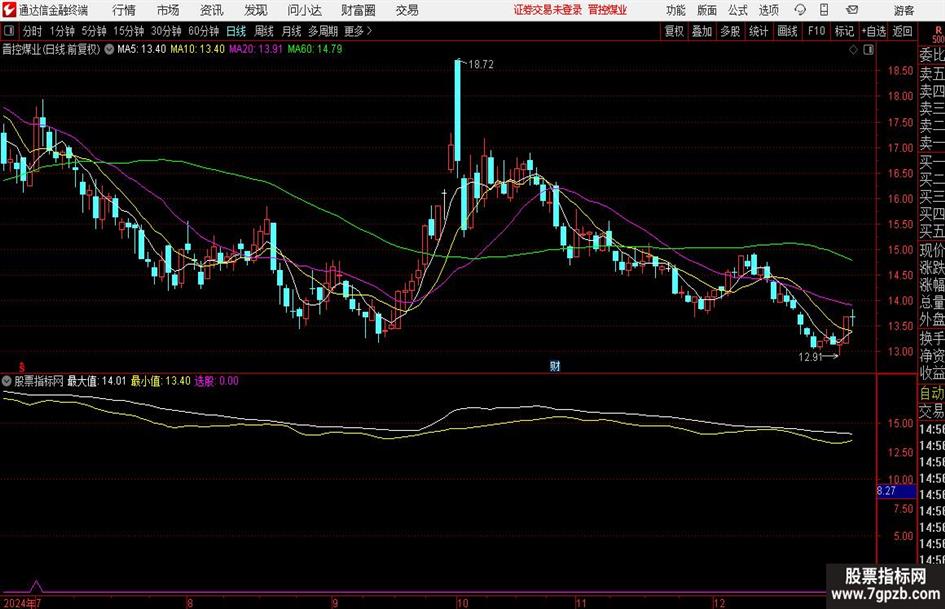Click the 游客 user account label
The width and height of the screenshot is (945, 609).
point(904,10)
